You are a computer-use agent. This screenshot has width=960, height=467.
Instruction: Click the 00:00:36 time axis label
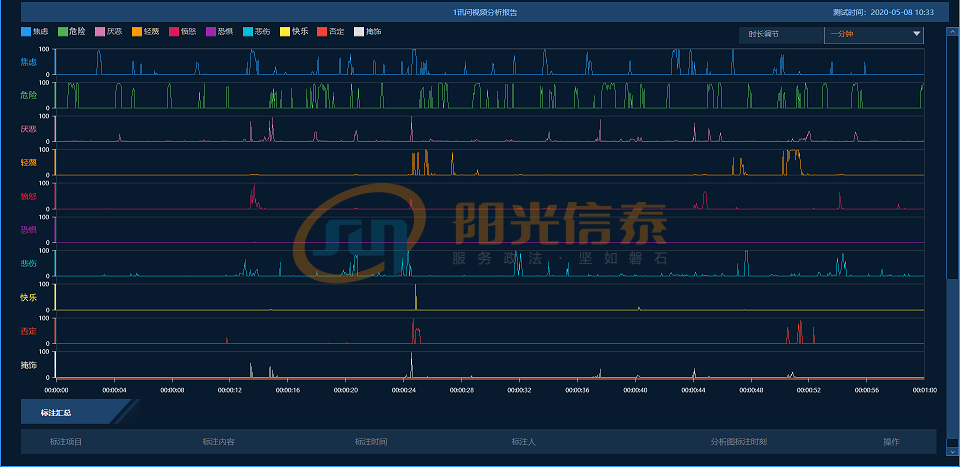point(577,389)
